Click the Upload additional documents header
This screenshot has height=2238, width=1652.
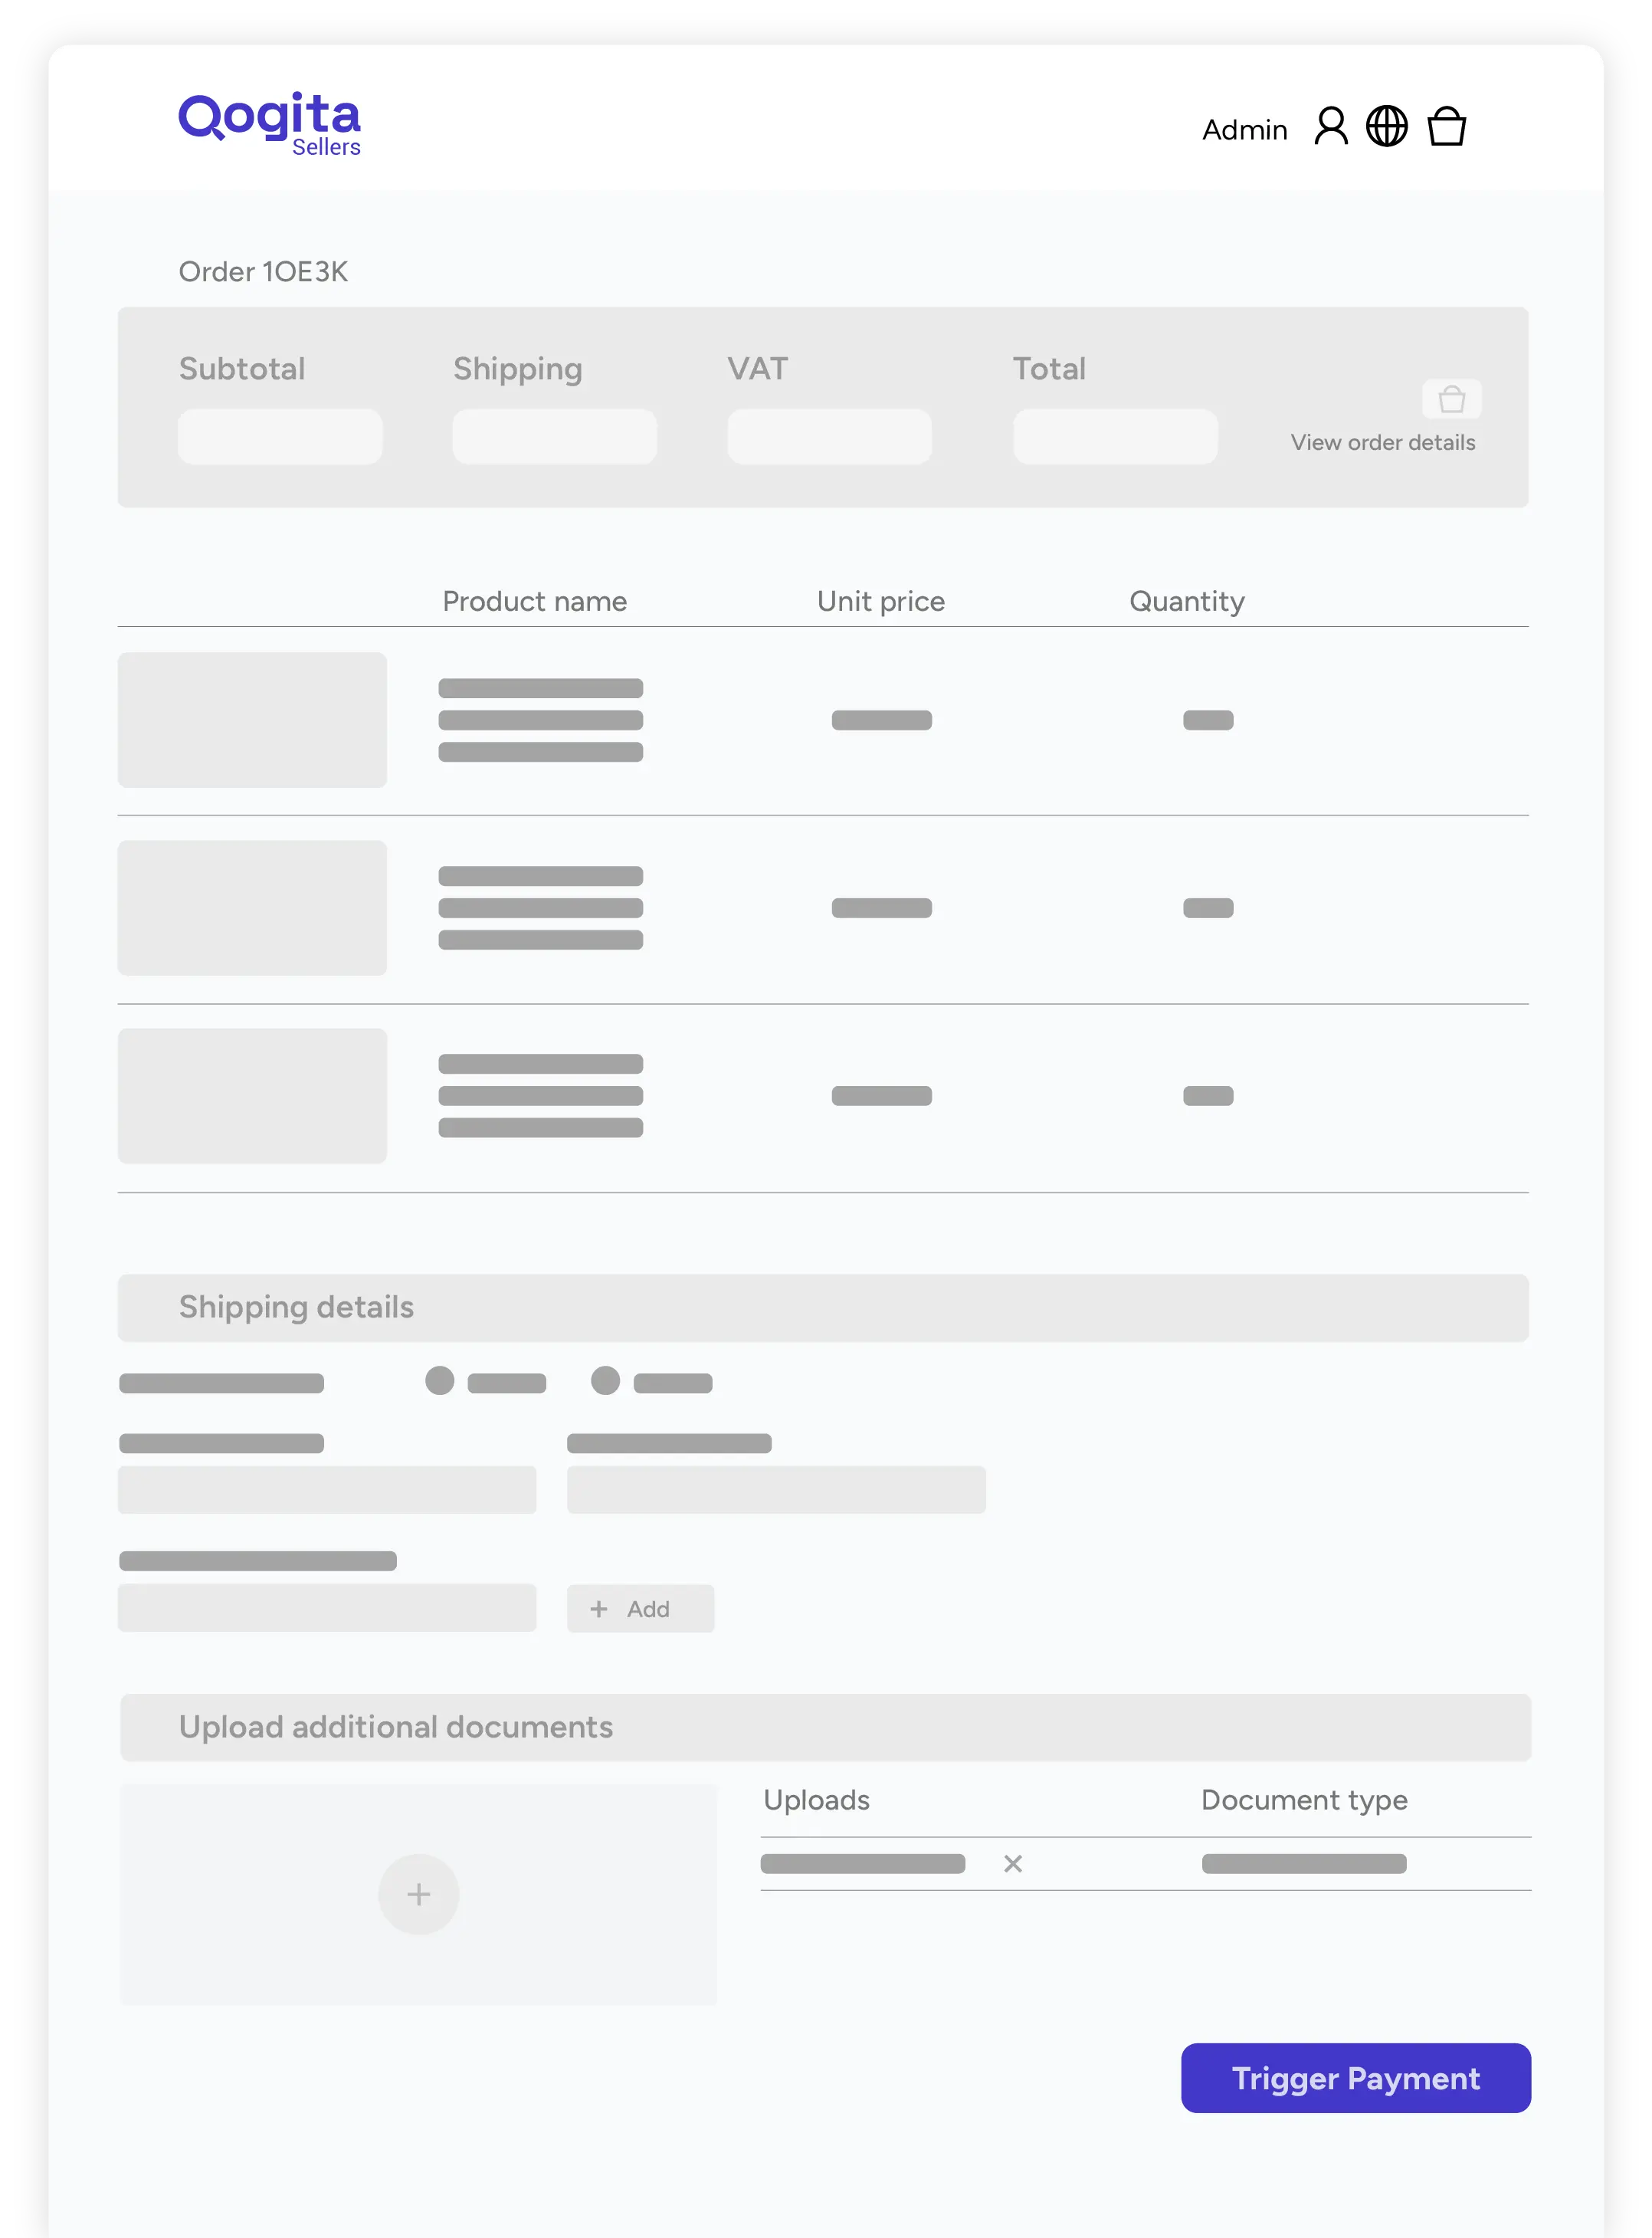tap(825, 1727)
